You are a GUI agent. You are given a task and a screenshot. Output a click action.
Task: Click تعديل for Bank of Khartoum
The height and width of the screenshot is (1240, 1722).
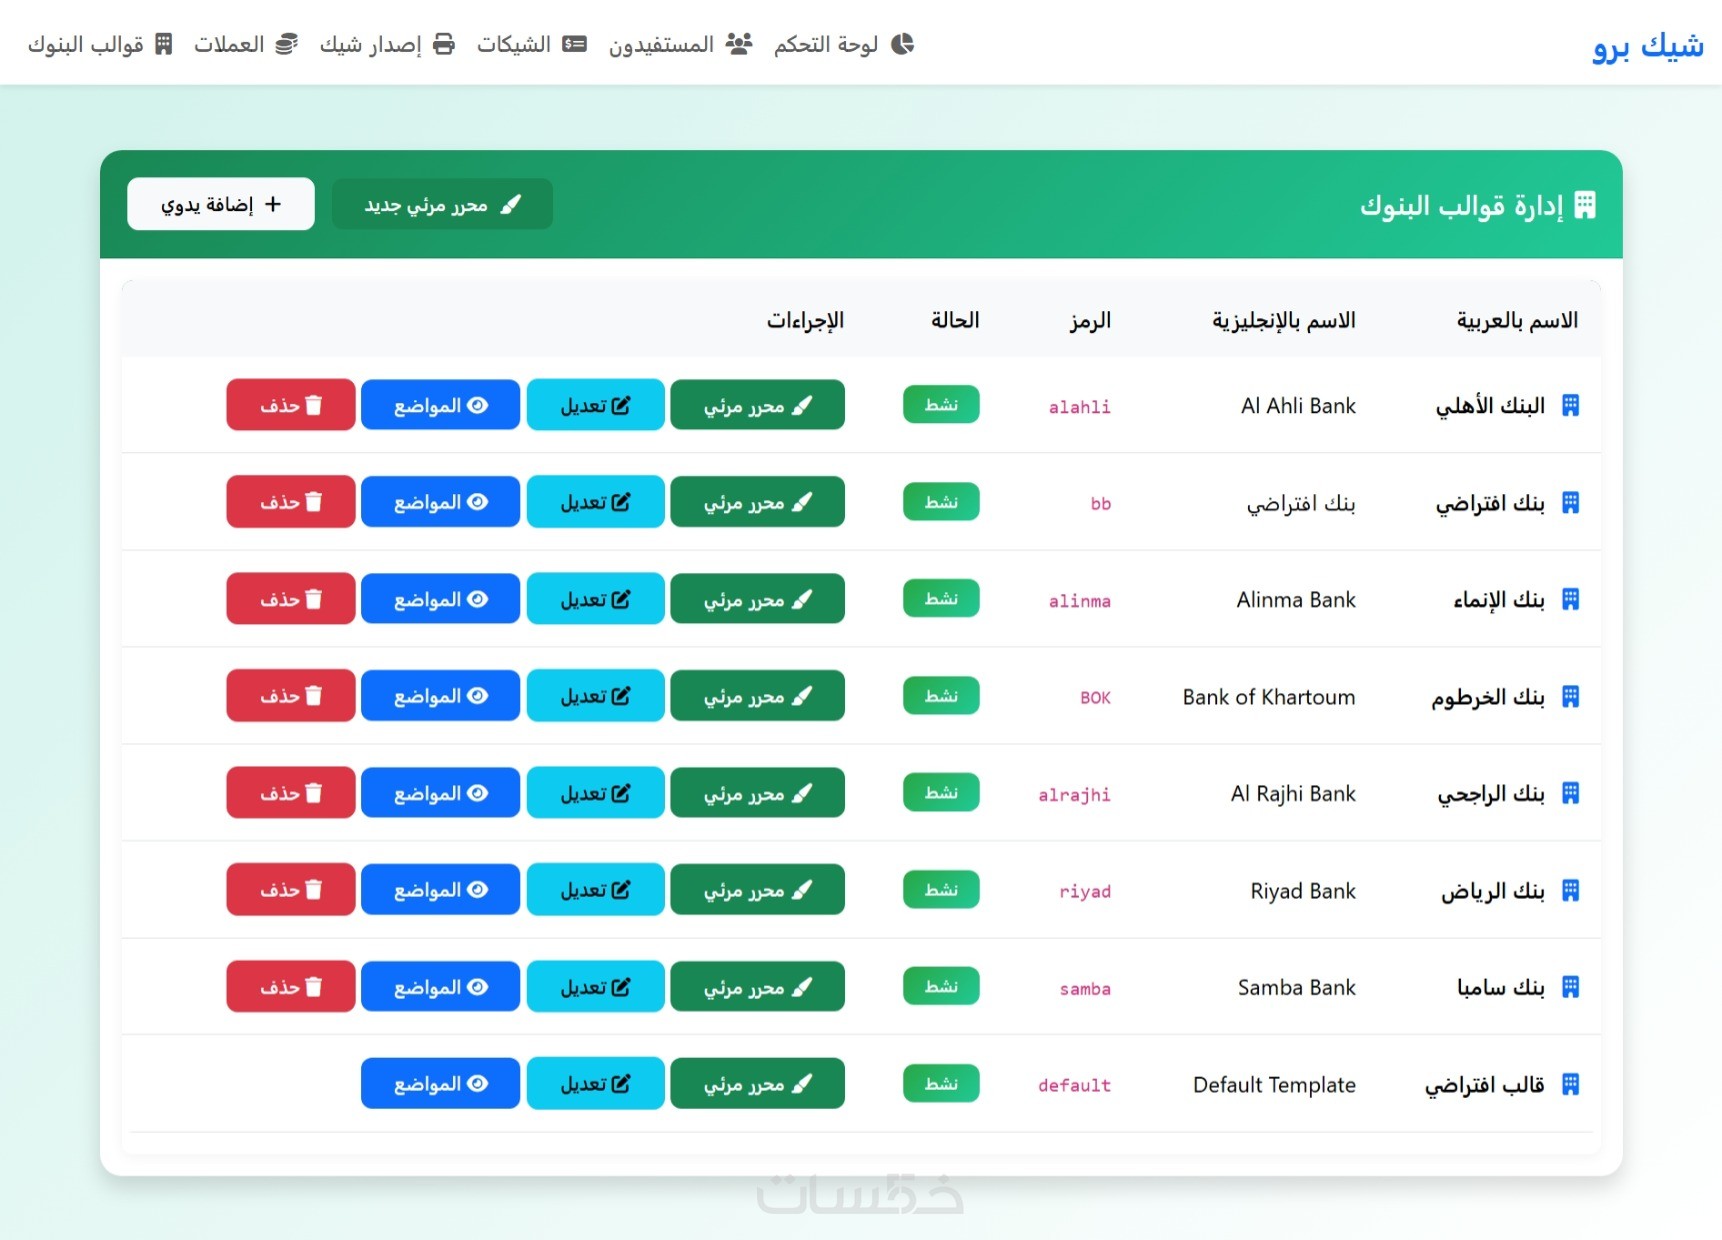pyautogui.click(x=596, y=696)
